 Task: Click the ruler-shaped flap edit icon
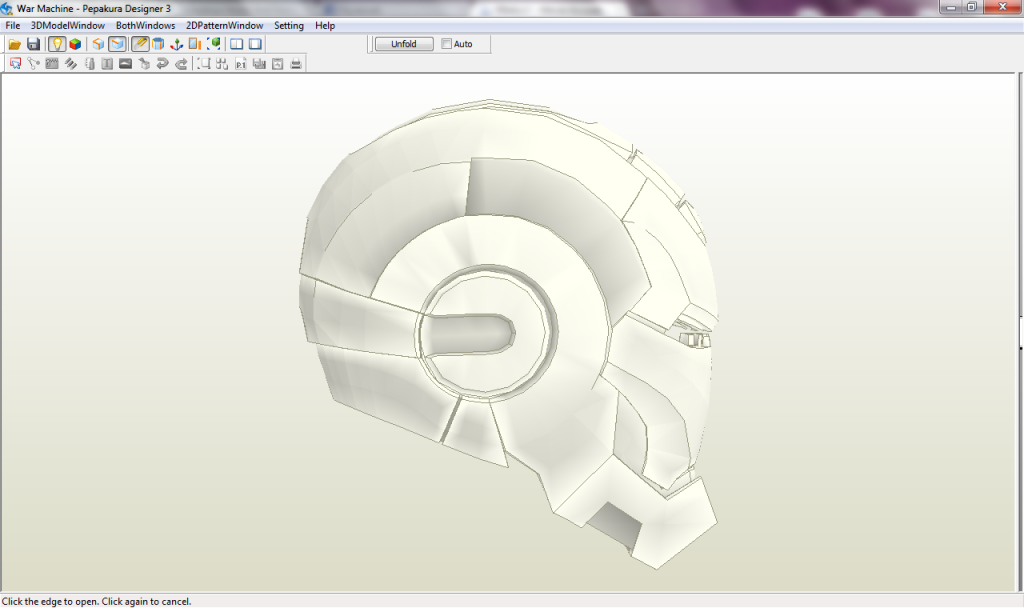click(x=52, y=63)
